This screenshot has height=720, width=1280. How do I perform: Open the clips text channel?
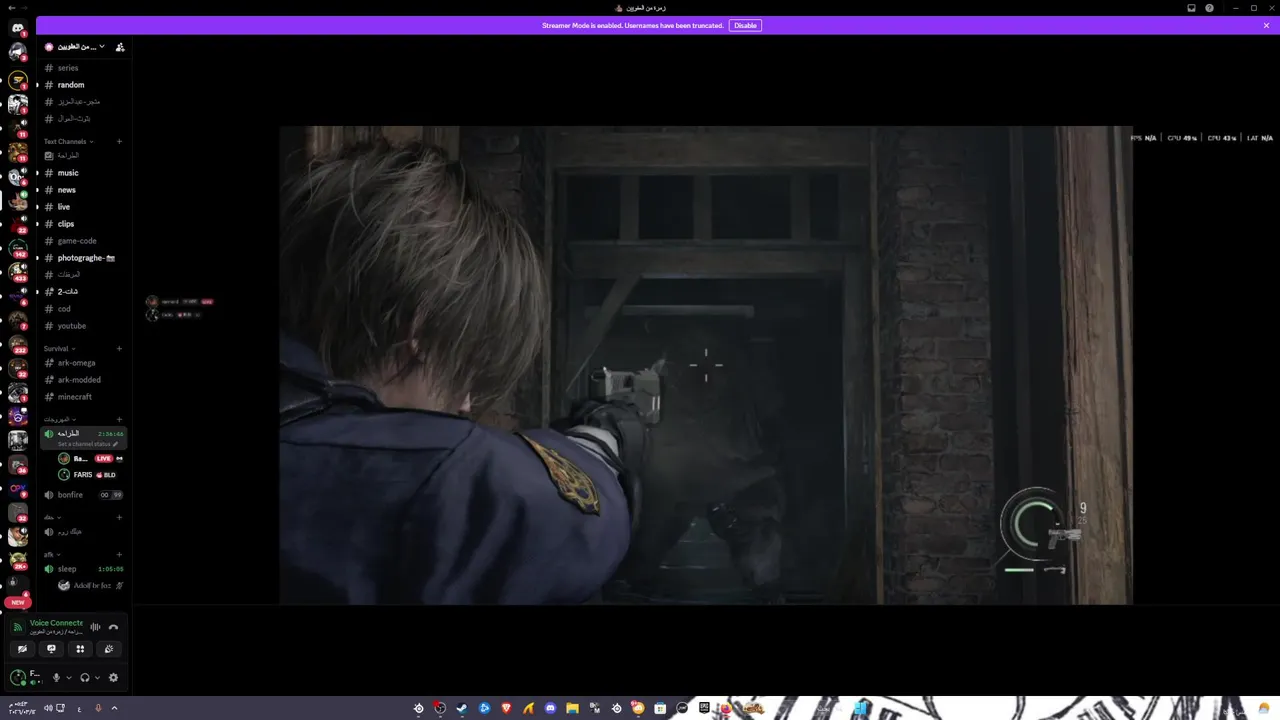click(x=84, y=224)
